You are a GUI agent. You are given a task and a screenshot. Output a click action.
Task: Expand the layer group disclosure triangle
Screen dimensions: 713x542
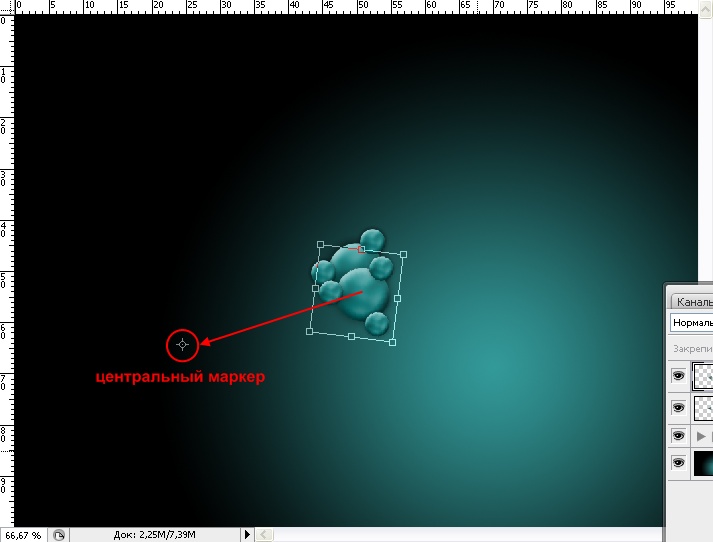[x=701, y=437]
